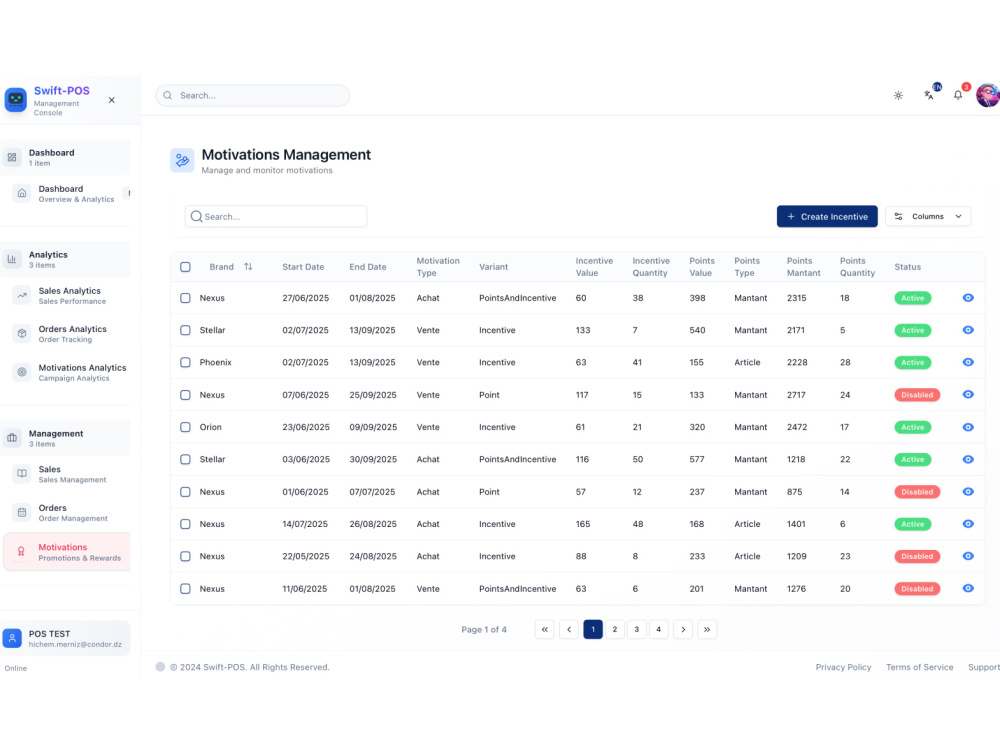This screenshot has width=1000, height=750.
Task: Click the home icon beside Dashboard Overview
Action: point(22,193)
